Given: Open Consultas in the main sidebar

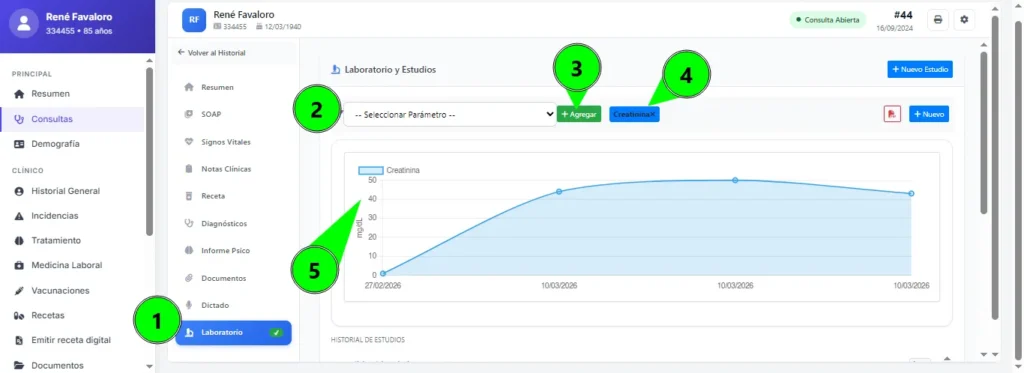Looking at the screenshot, I should (72, 119).
